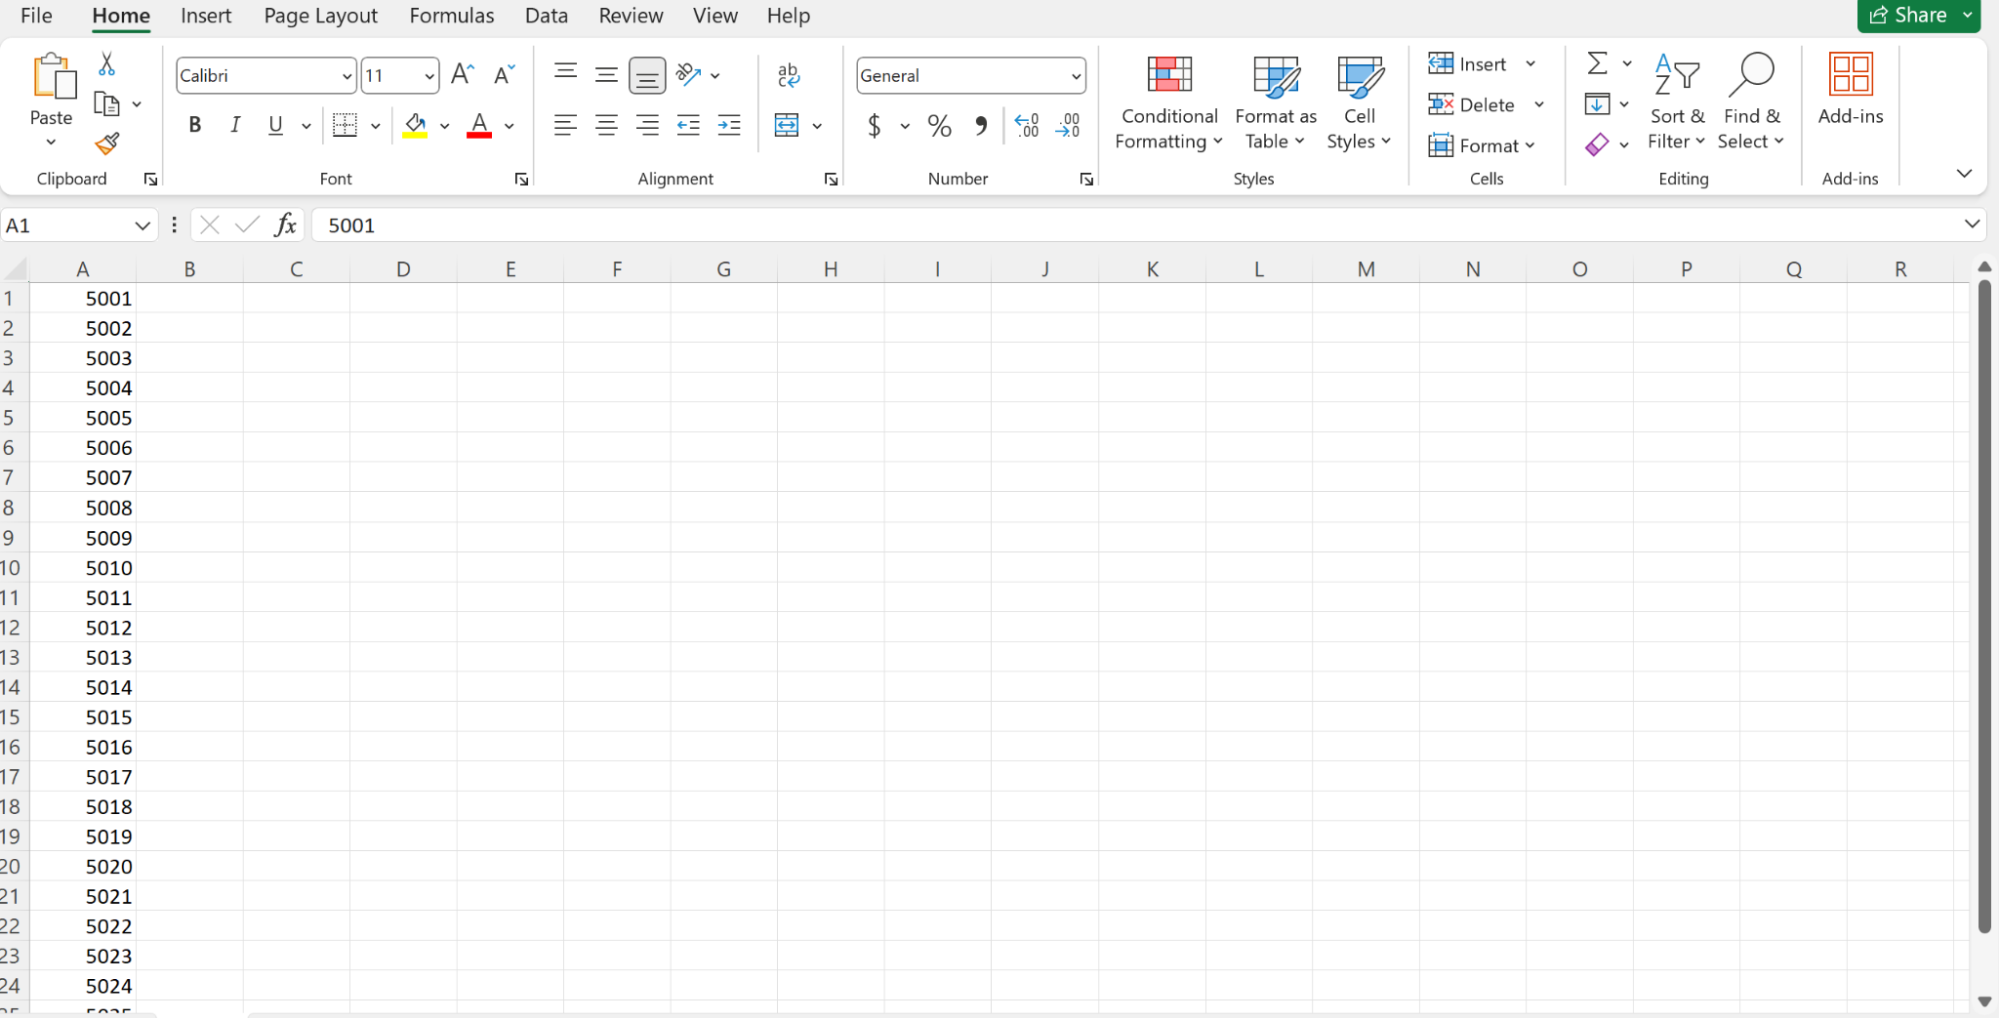Select the Format Painter brush icon
This screenshot has height=1019, width=1999.
tap(107, 144)
